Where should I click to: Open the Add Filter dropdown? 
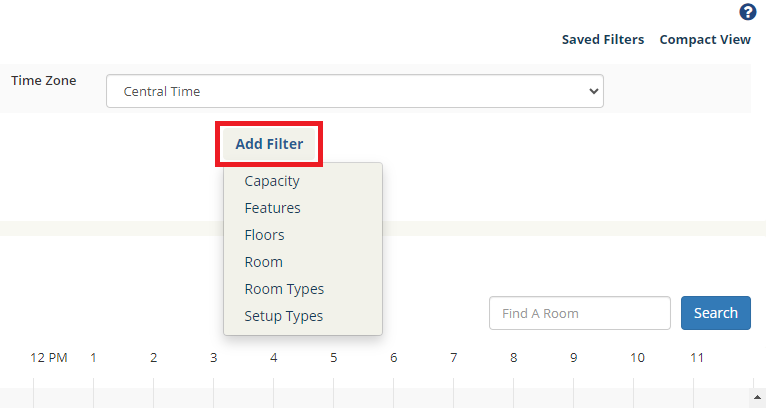tap(269, 144)
